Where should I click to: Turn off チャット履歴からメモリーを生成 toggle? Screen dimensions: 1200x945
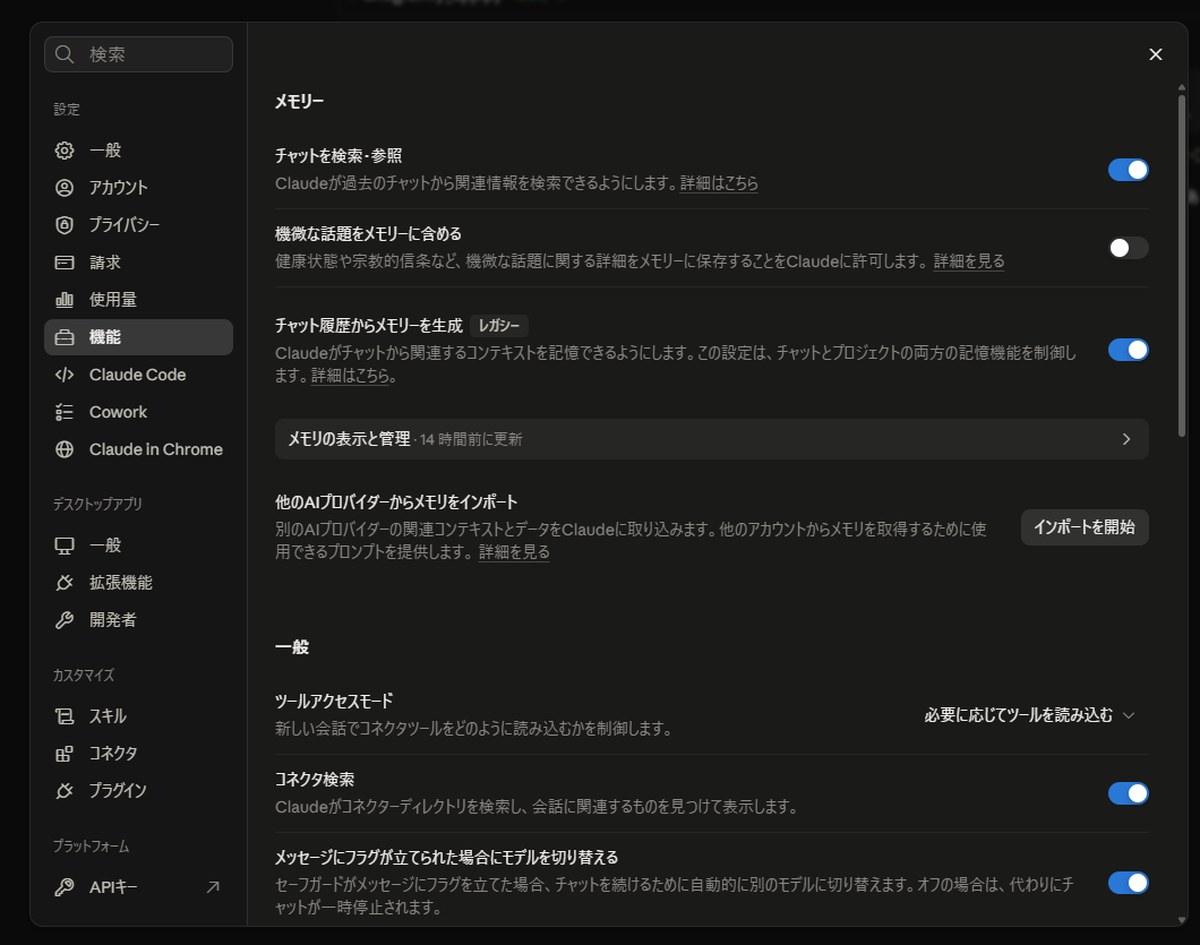1128,350
